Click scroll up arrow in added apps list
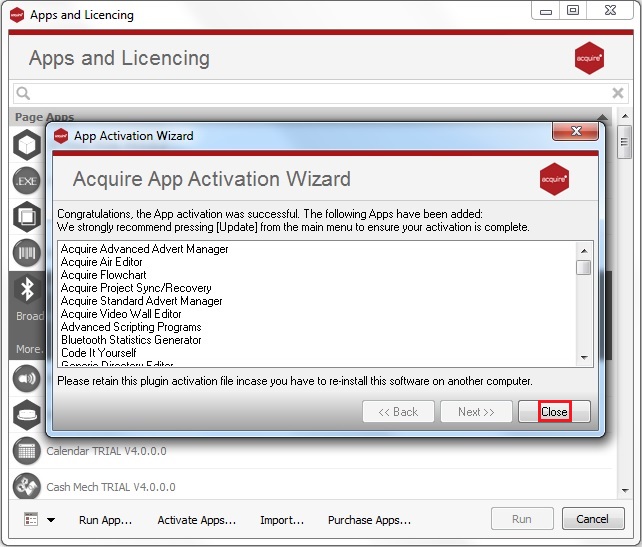The height and width of the screenshot is (547, 642). click(x=584, y=251)
